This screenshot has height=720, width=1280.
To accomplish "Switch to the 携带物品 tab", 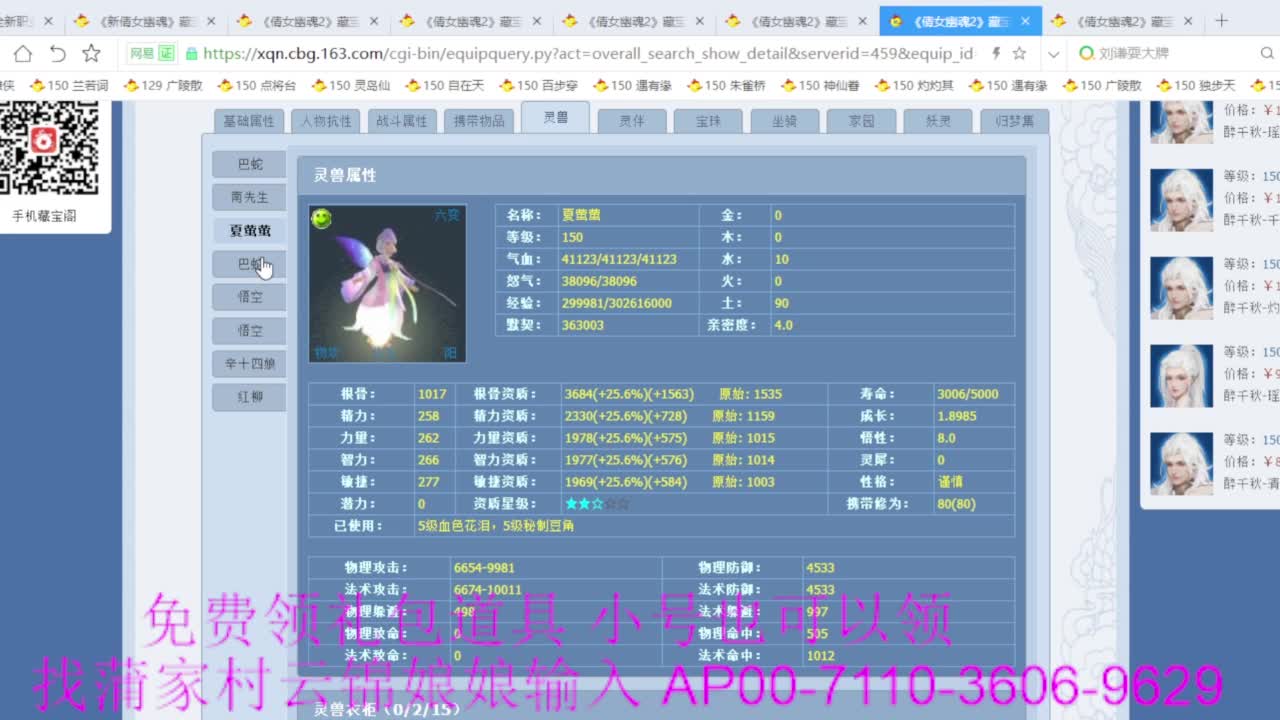I will coord(477,118).
